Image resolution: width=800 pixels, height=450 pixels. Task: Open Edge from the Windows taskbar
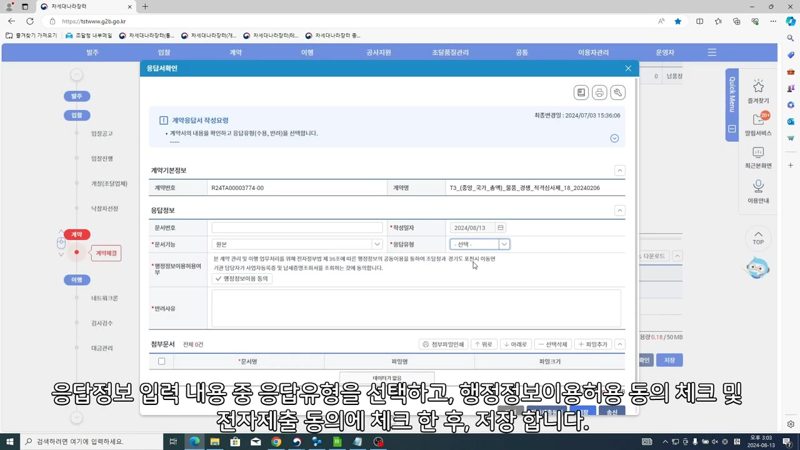[194, 441]
